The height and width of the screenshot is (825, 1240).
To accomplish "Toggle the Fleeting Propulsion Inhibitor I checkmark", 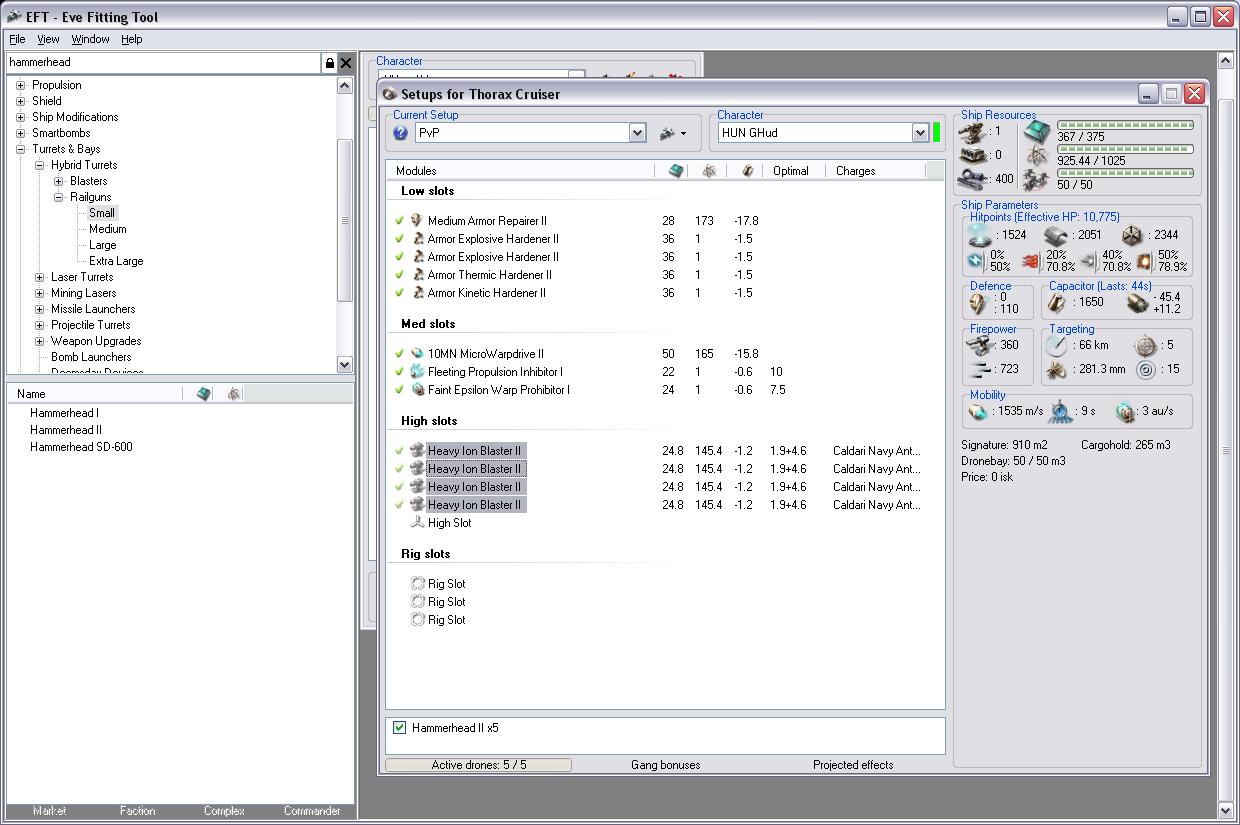I will (400, 372).
